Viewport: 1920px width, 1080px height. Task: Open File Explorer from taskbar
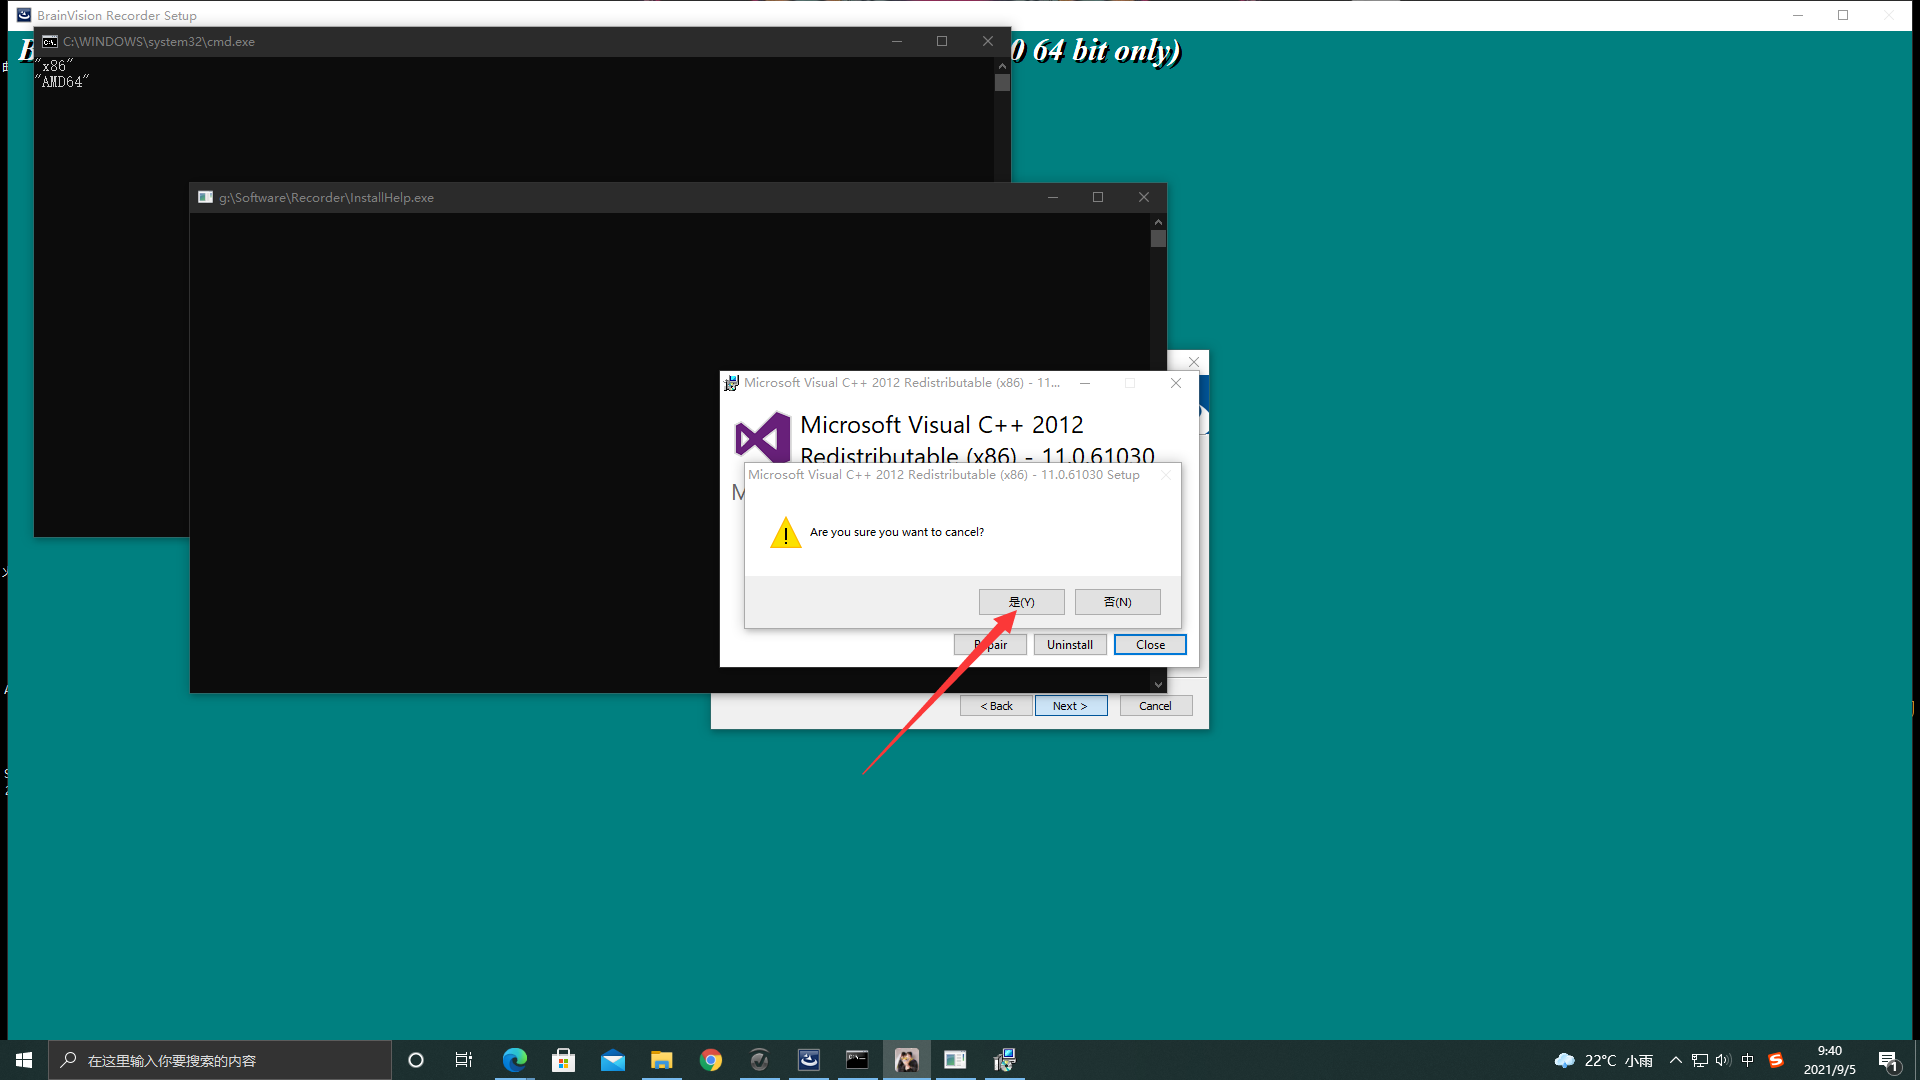pyautogui.click(x=662, y=1060)
